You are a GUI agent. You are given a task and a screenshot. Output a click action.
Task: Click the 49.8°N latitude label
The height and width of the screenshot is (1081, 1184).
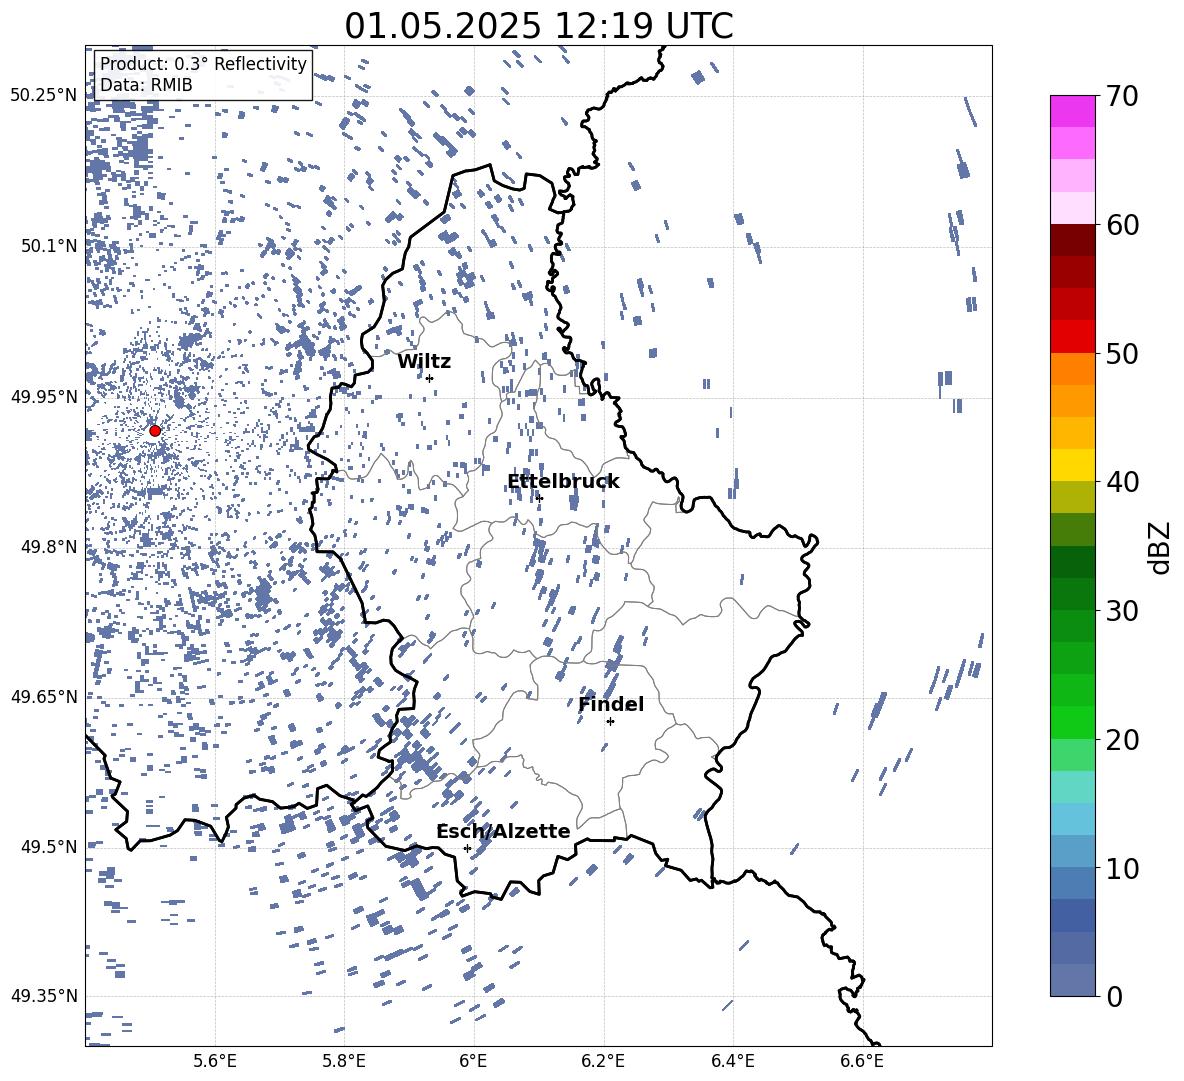click(x=49, y=547)
